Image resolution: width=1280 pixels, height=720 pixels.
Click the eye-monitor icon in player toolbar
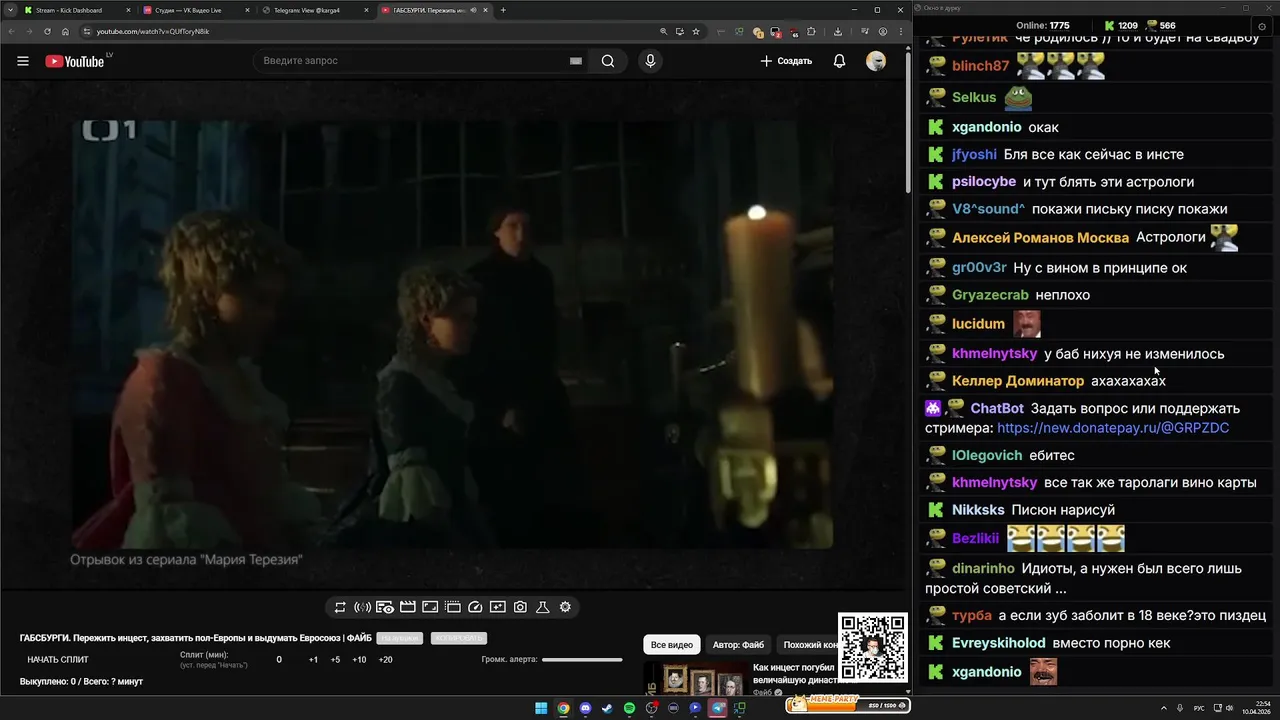(385, 607)
